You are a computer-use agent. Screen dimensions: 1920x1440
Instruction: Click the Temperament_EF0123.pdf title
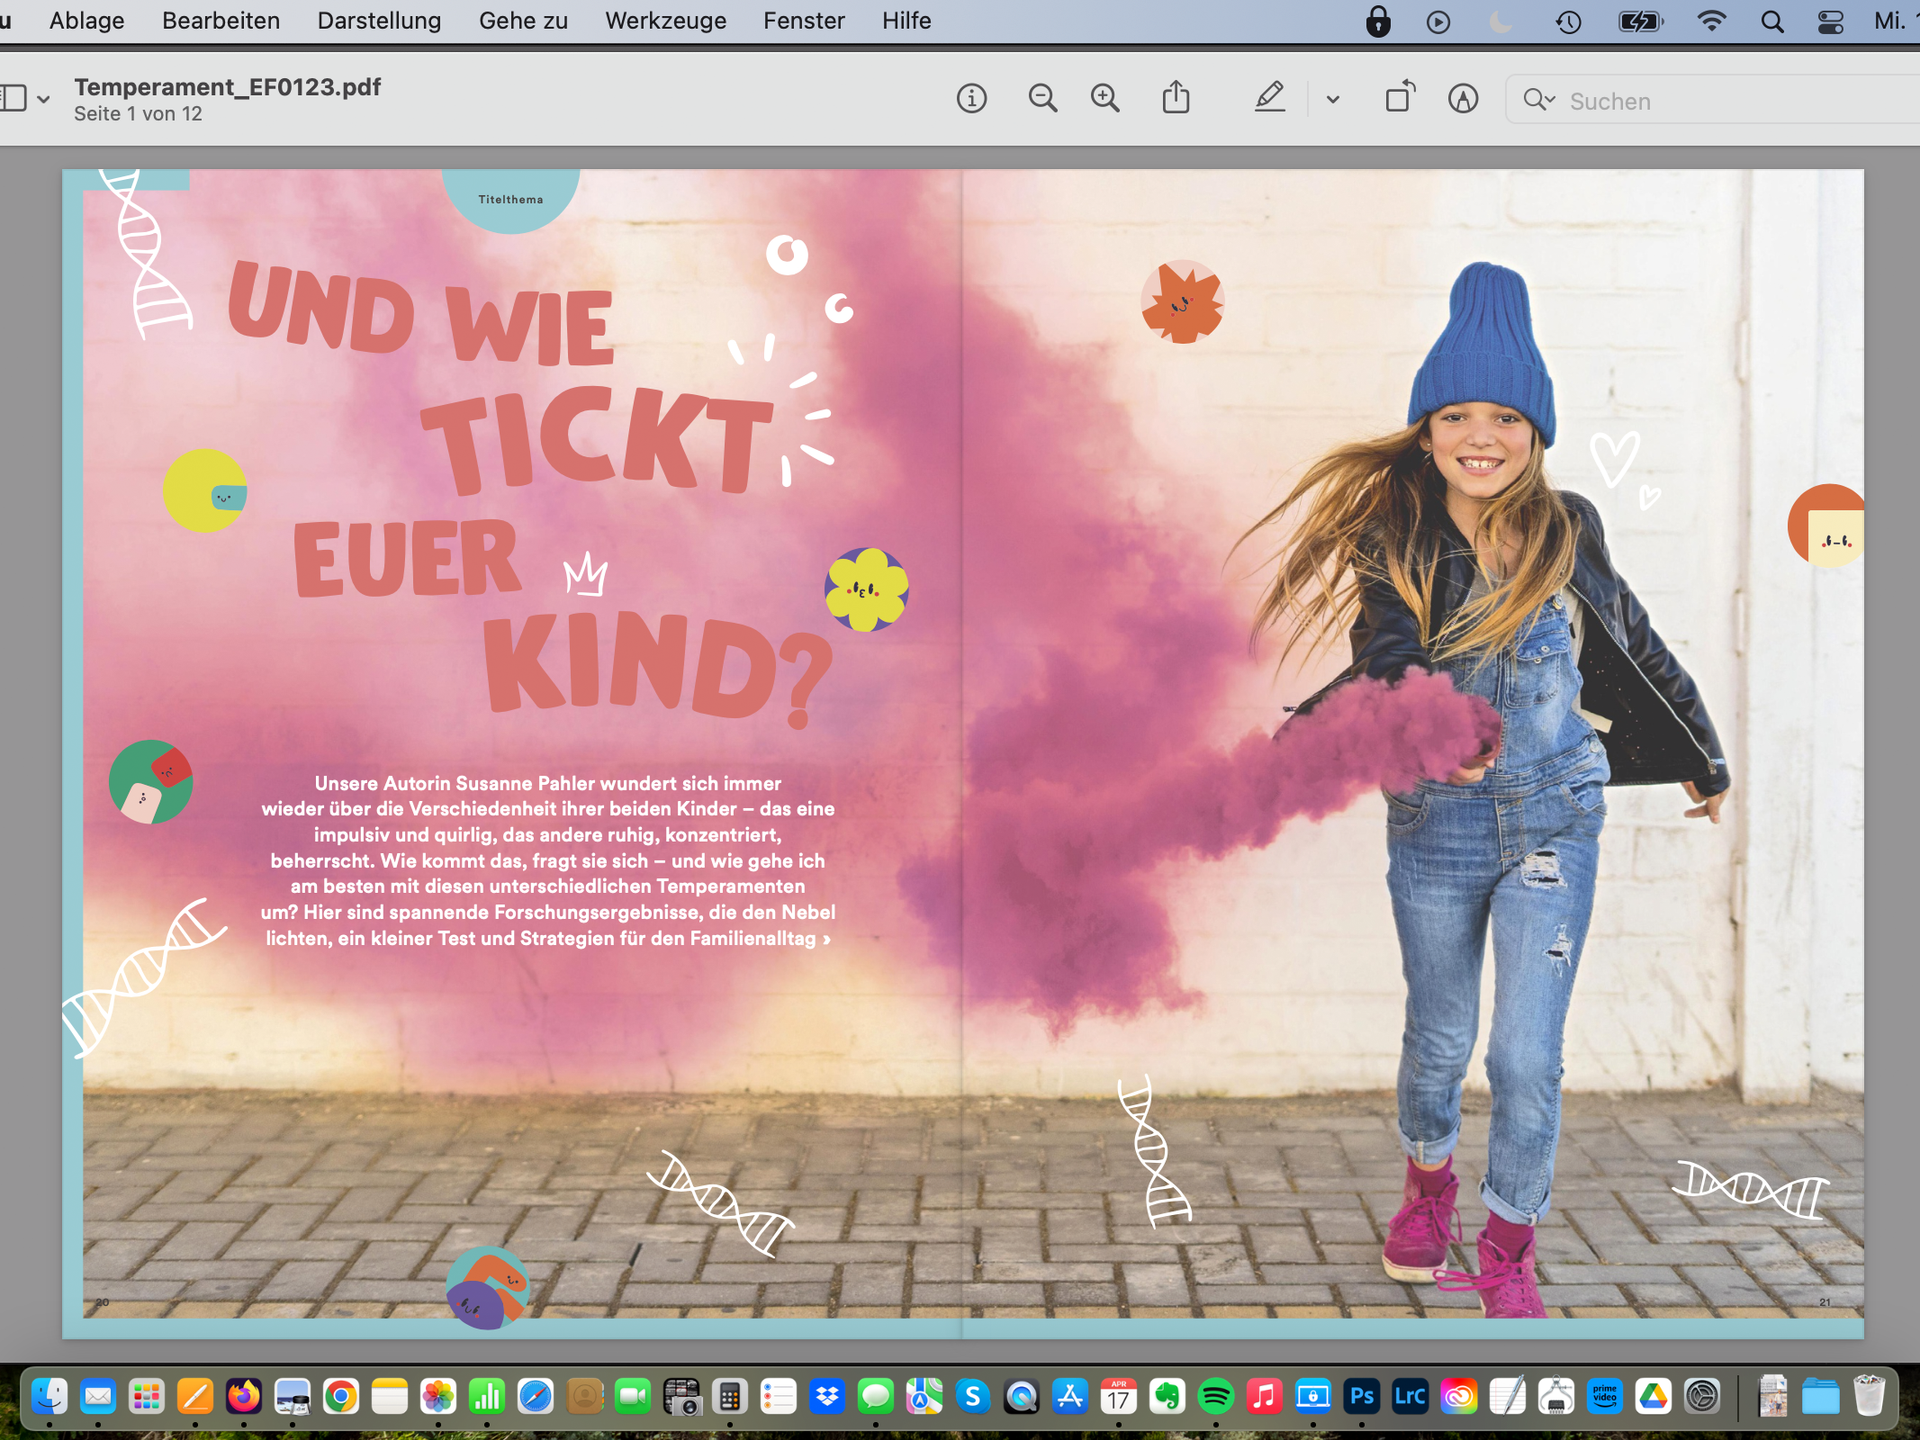point(227,87)
